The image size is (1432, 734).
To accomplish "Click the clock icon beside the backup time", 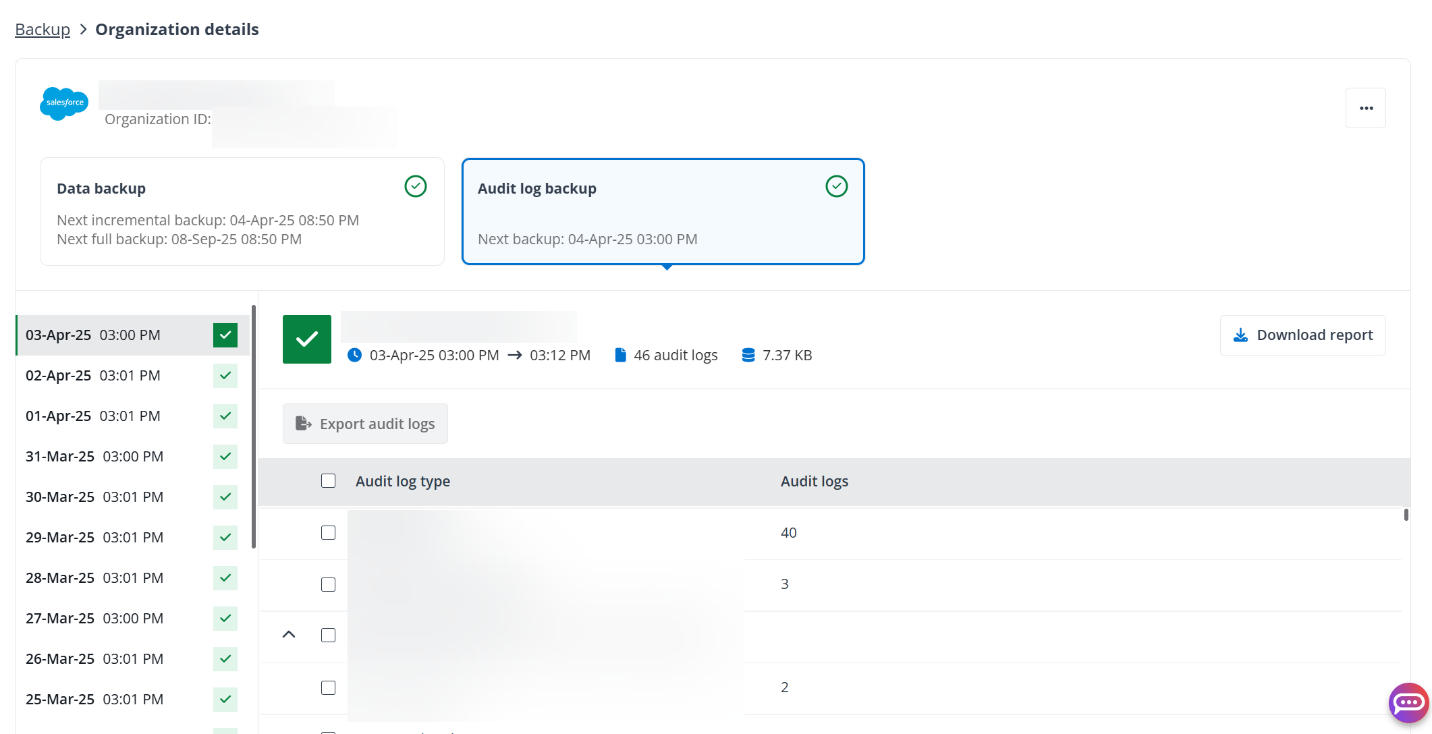I will pos(354,354).
